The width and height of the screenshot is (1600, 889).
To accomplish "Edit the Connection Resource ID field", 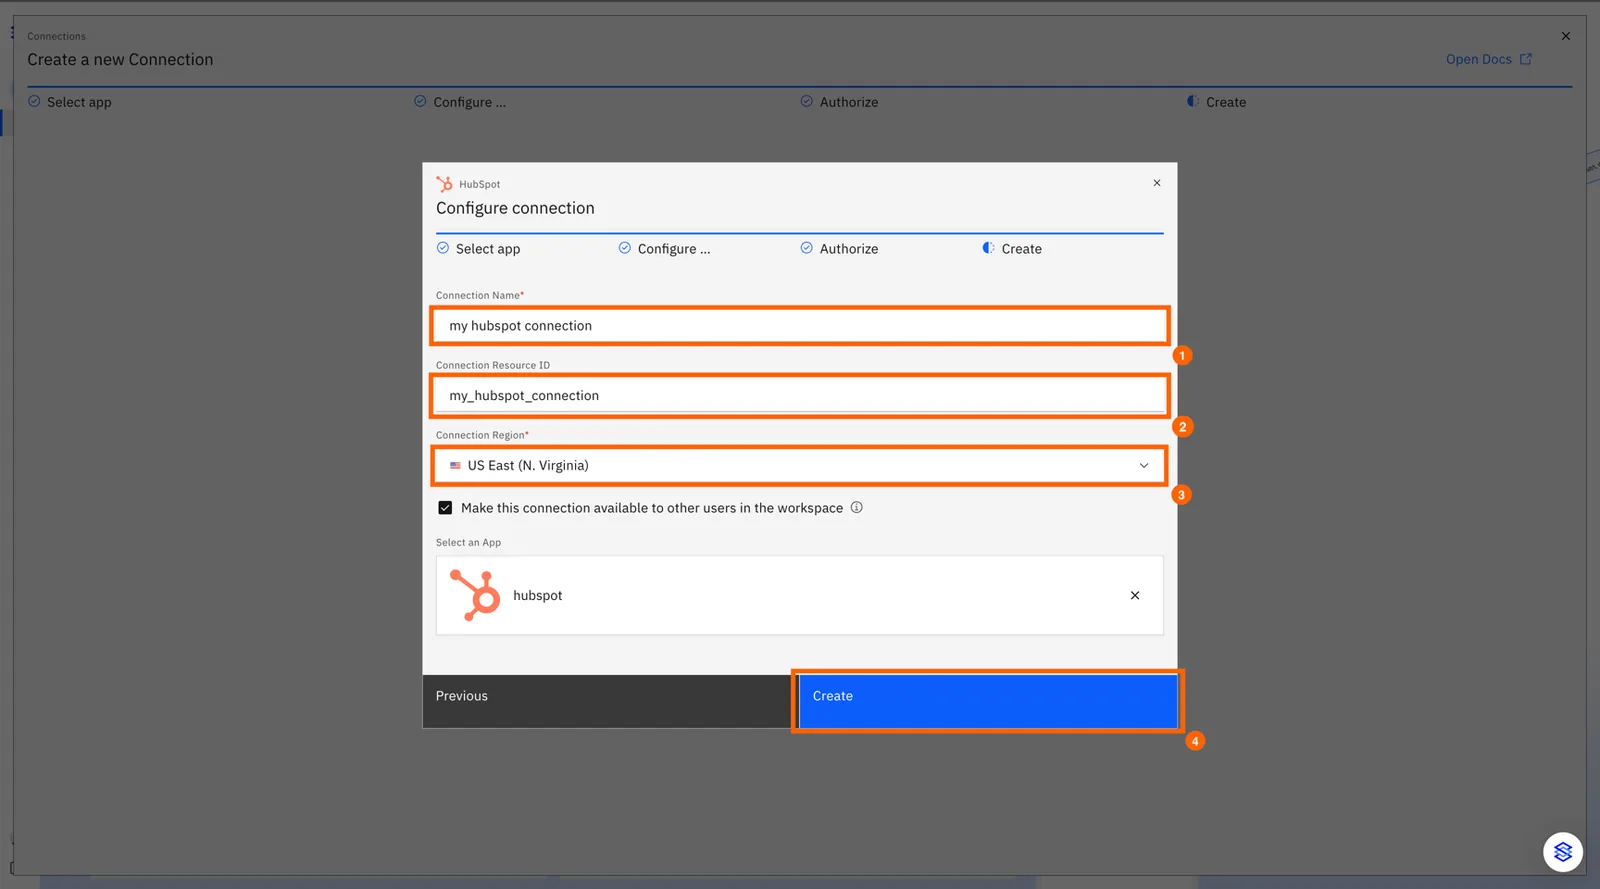I will (x=800, y=396).
